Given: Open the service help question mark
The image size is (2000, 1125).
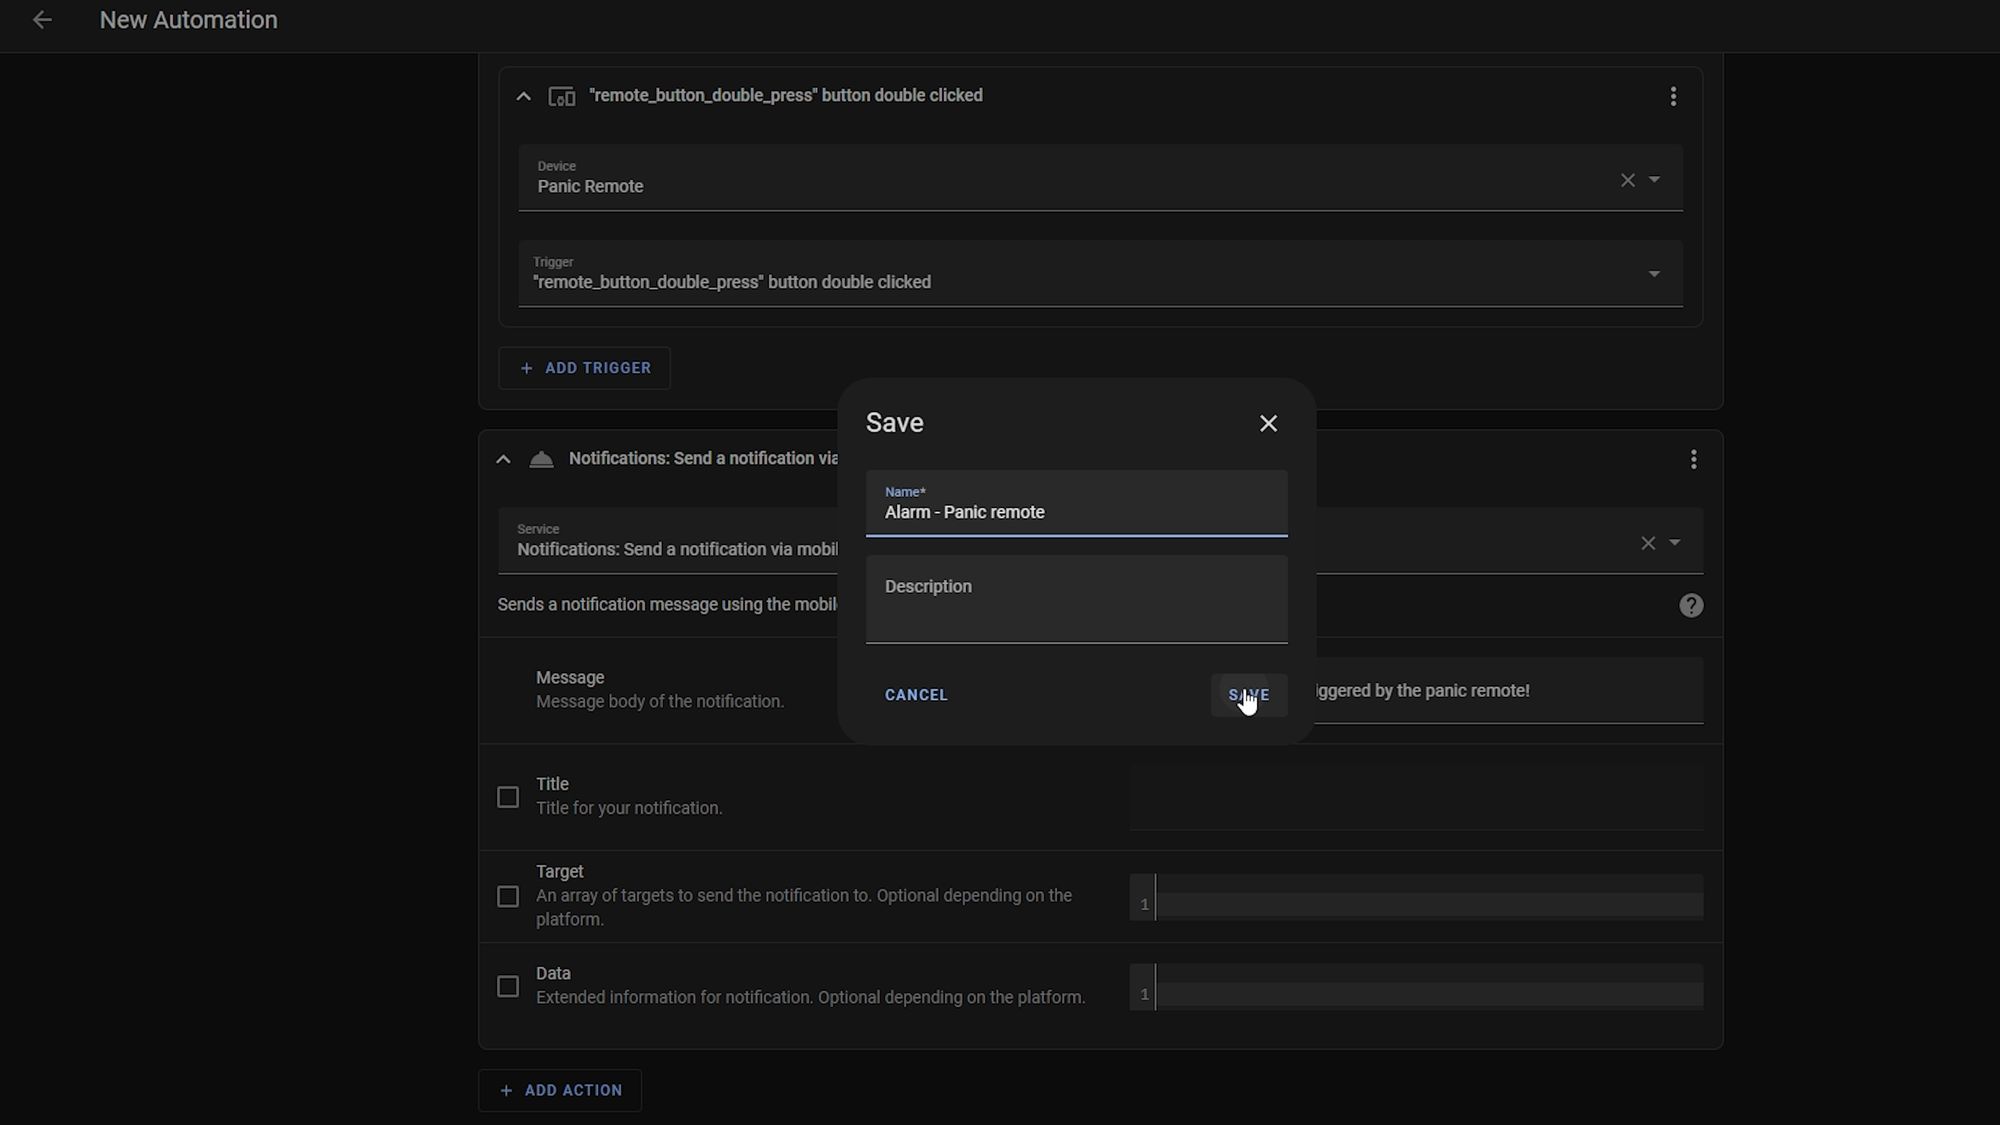Looking at the screenshot, I should pyautogui.click(x=1691, y=605).
